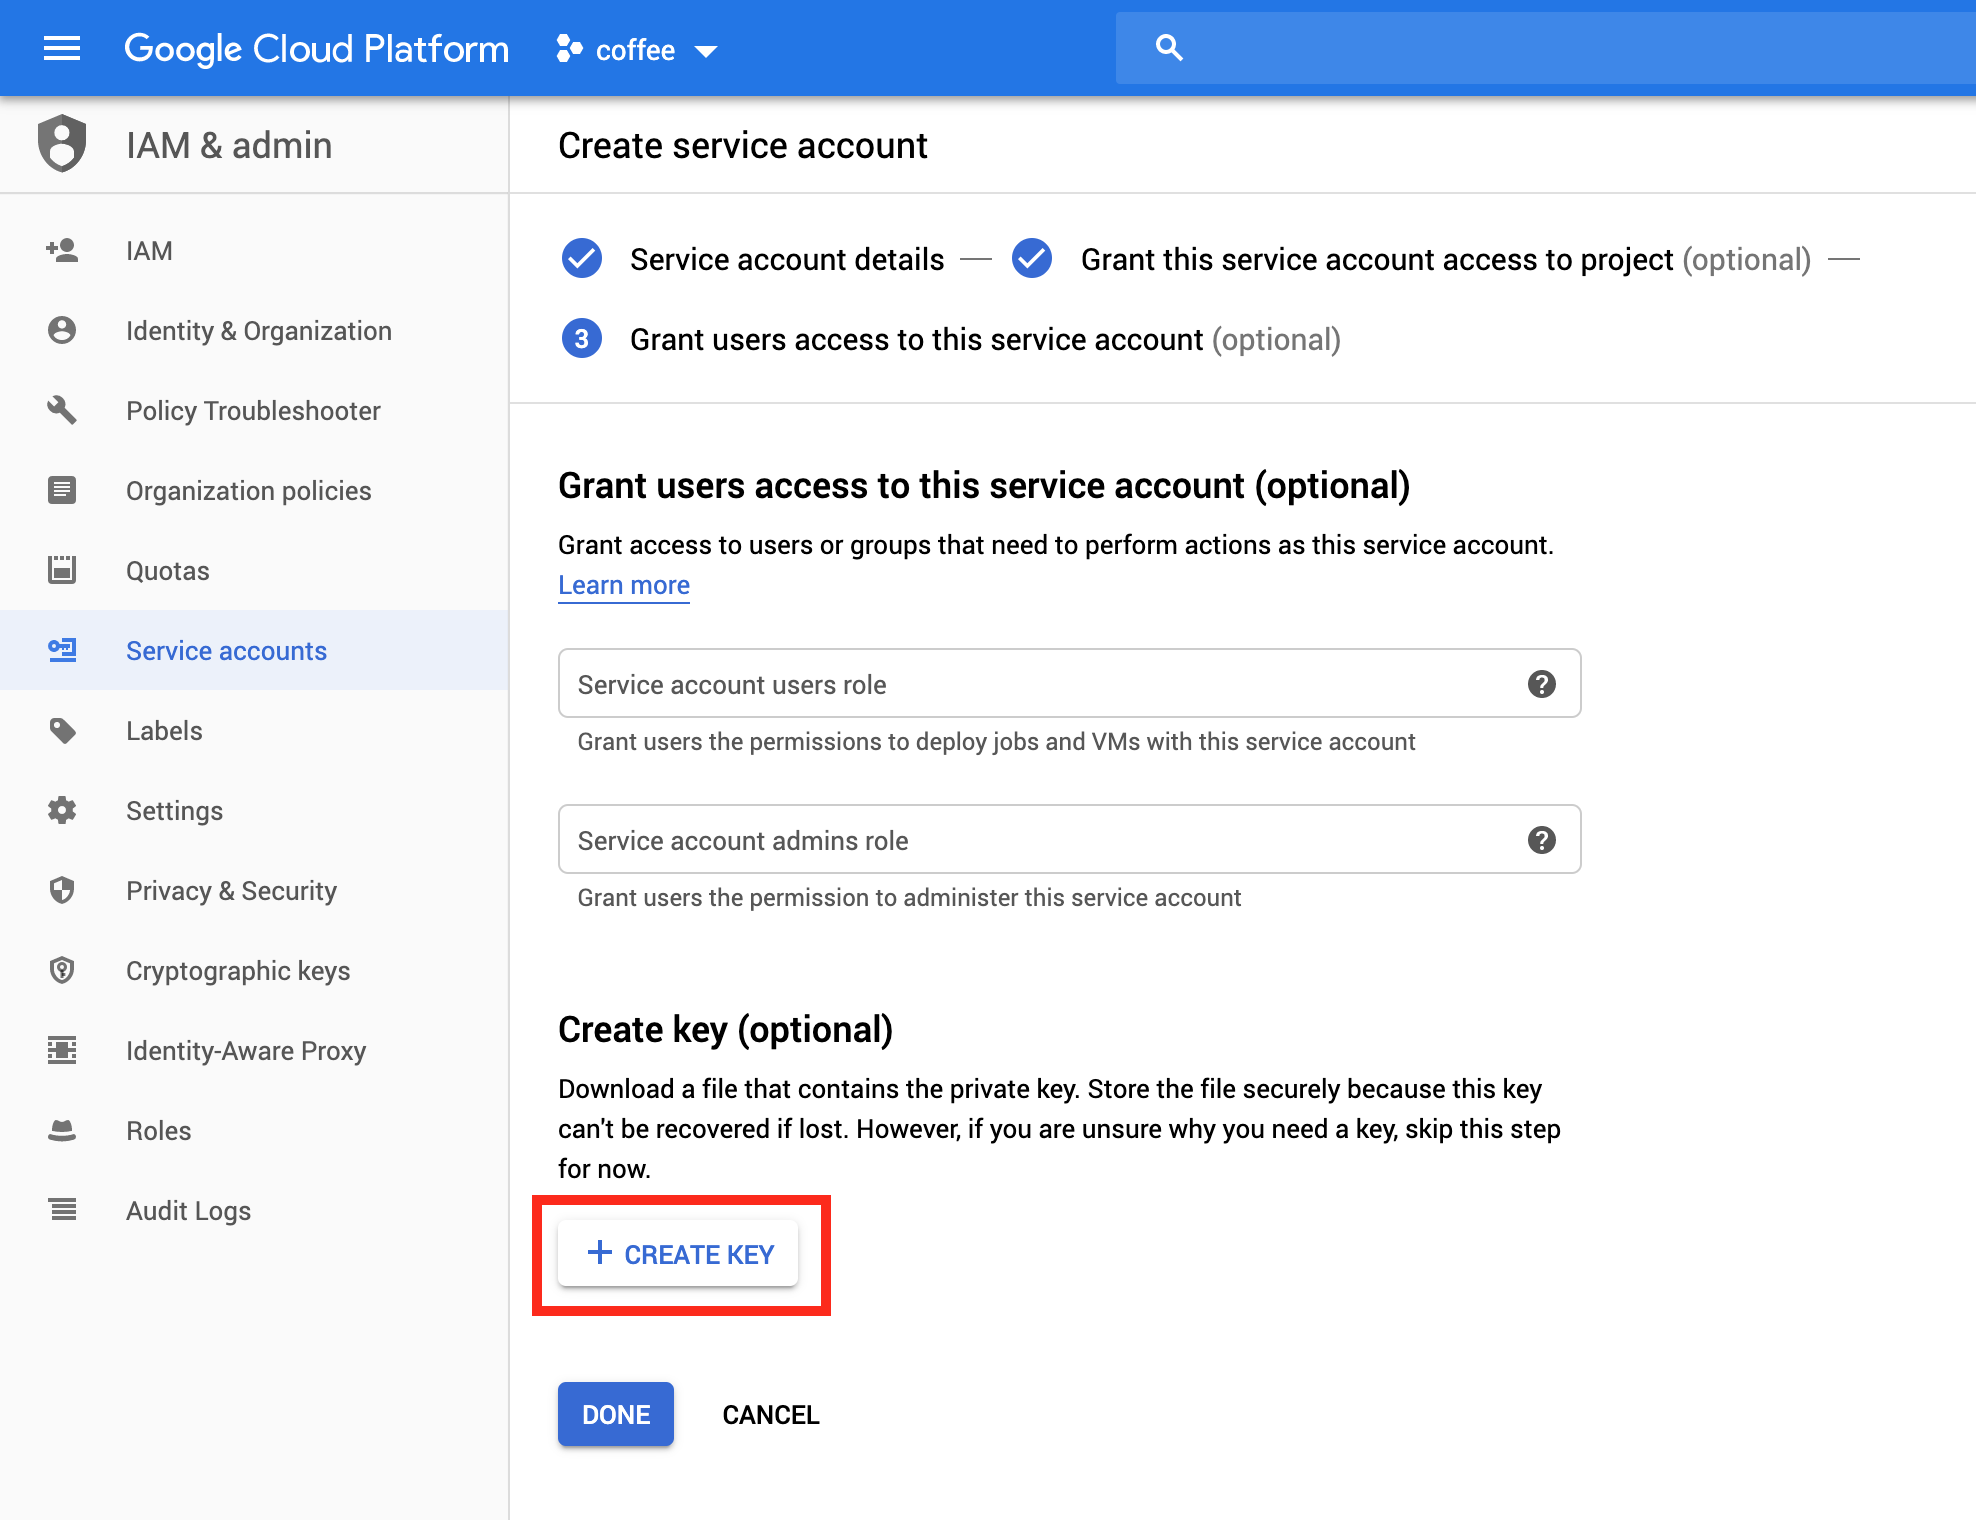Open the hamburger navigation menu
The height and width of the screenshot is (1520, 1976).
tap(62, 48)
